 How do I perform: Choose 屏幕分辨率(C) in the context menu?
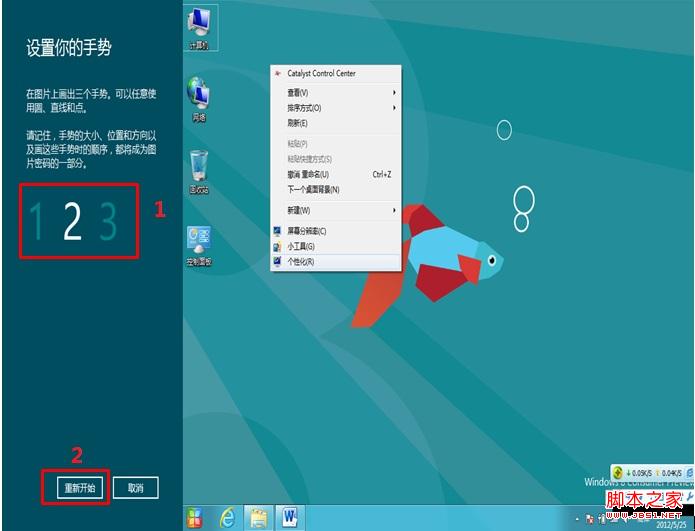(x=336, y=231)
